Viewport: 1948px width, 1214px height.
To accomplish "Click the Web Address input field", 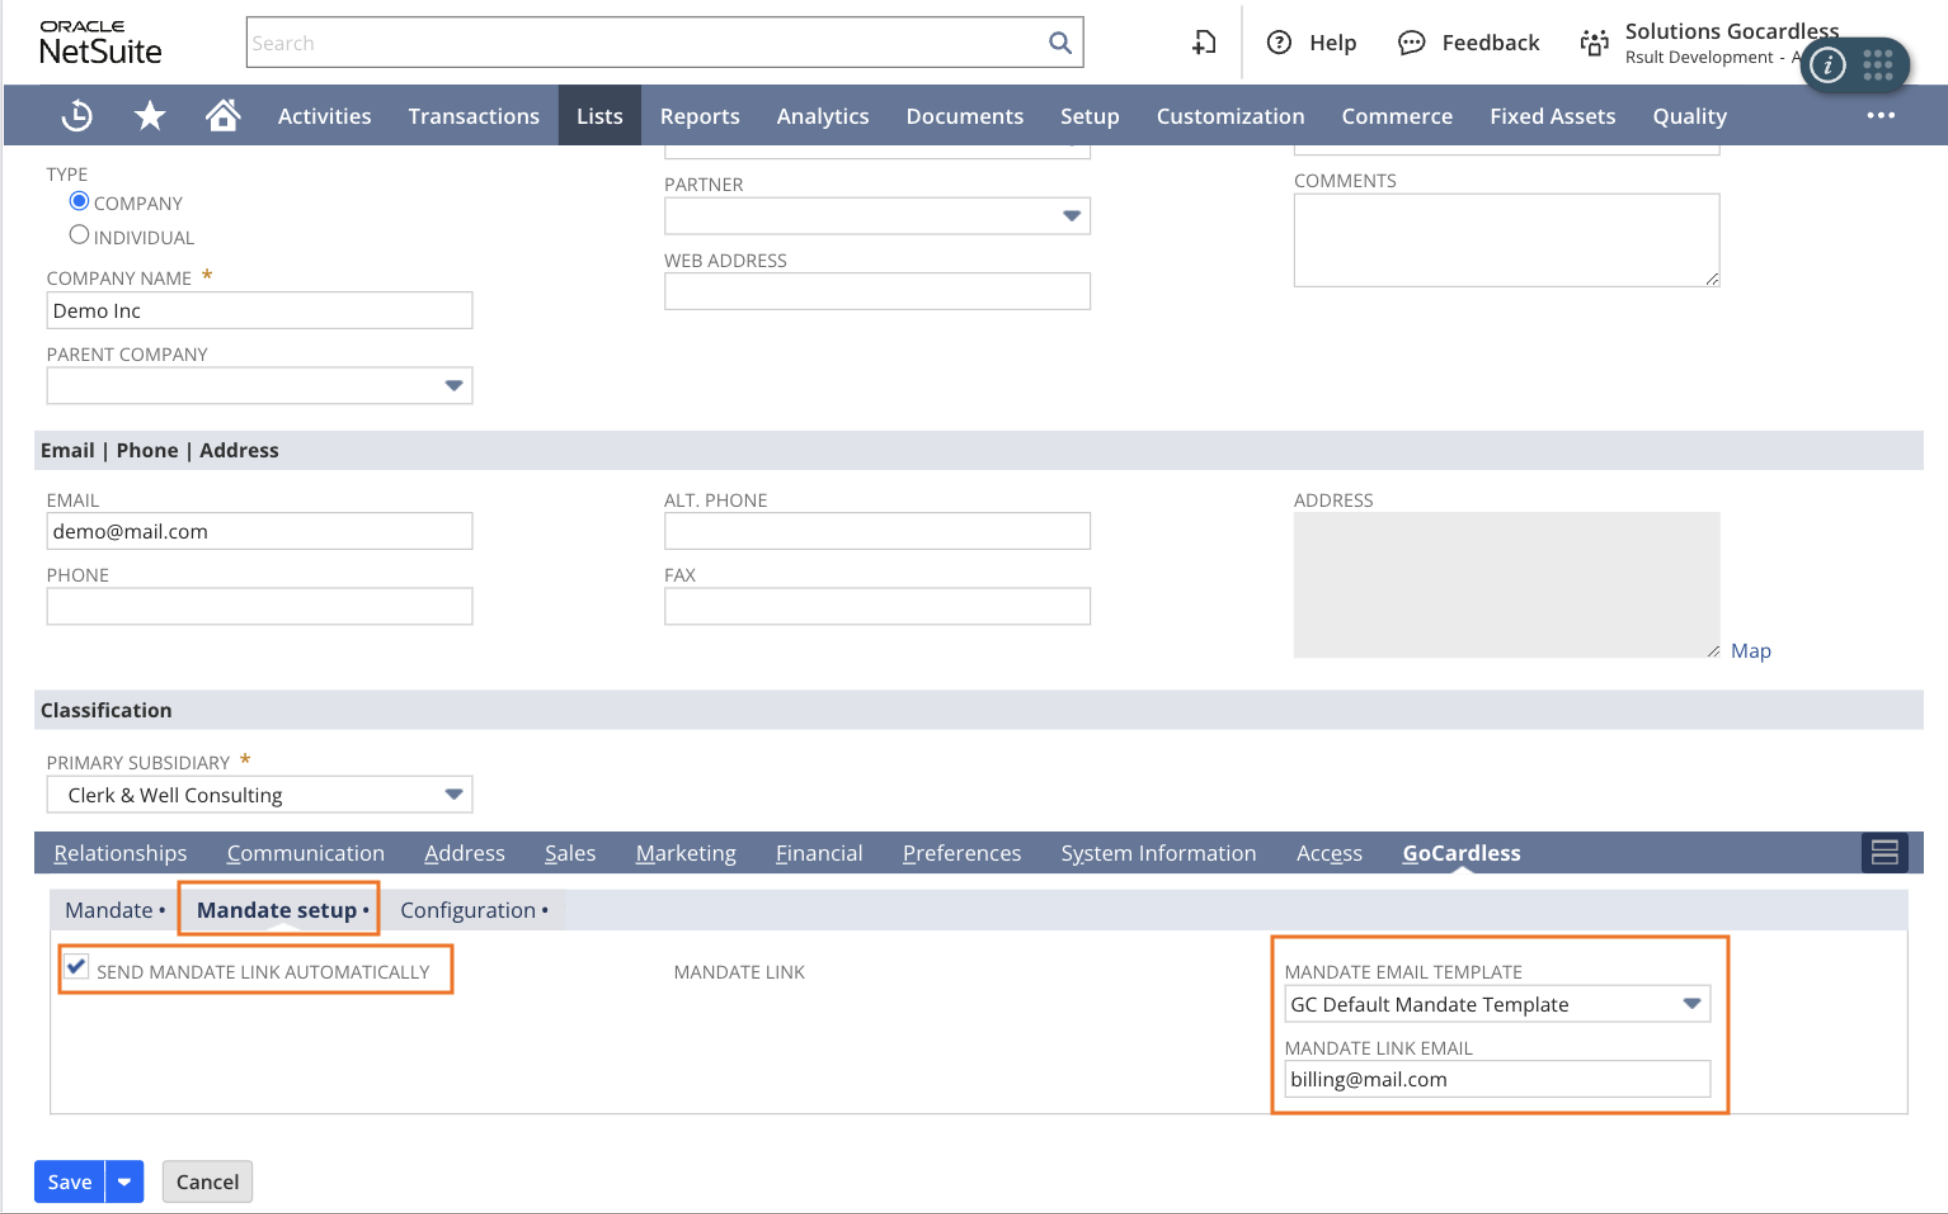I will pos(877,292).
